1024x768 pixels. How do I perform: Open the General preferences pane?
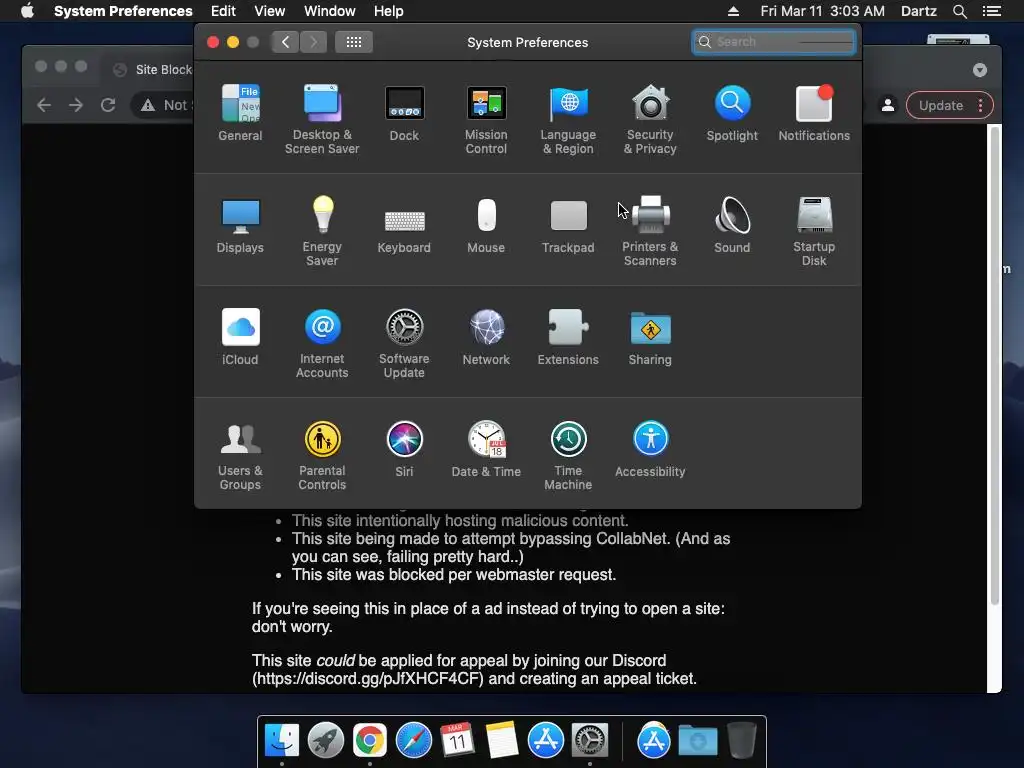coord(240,112)
